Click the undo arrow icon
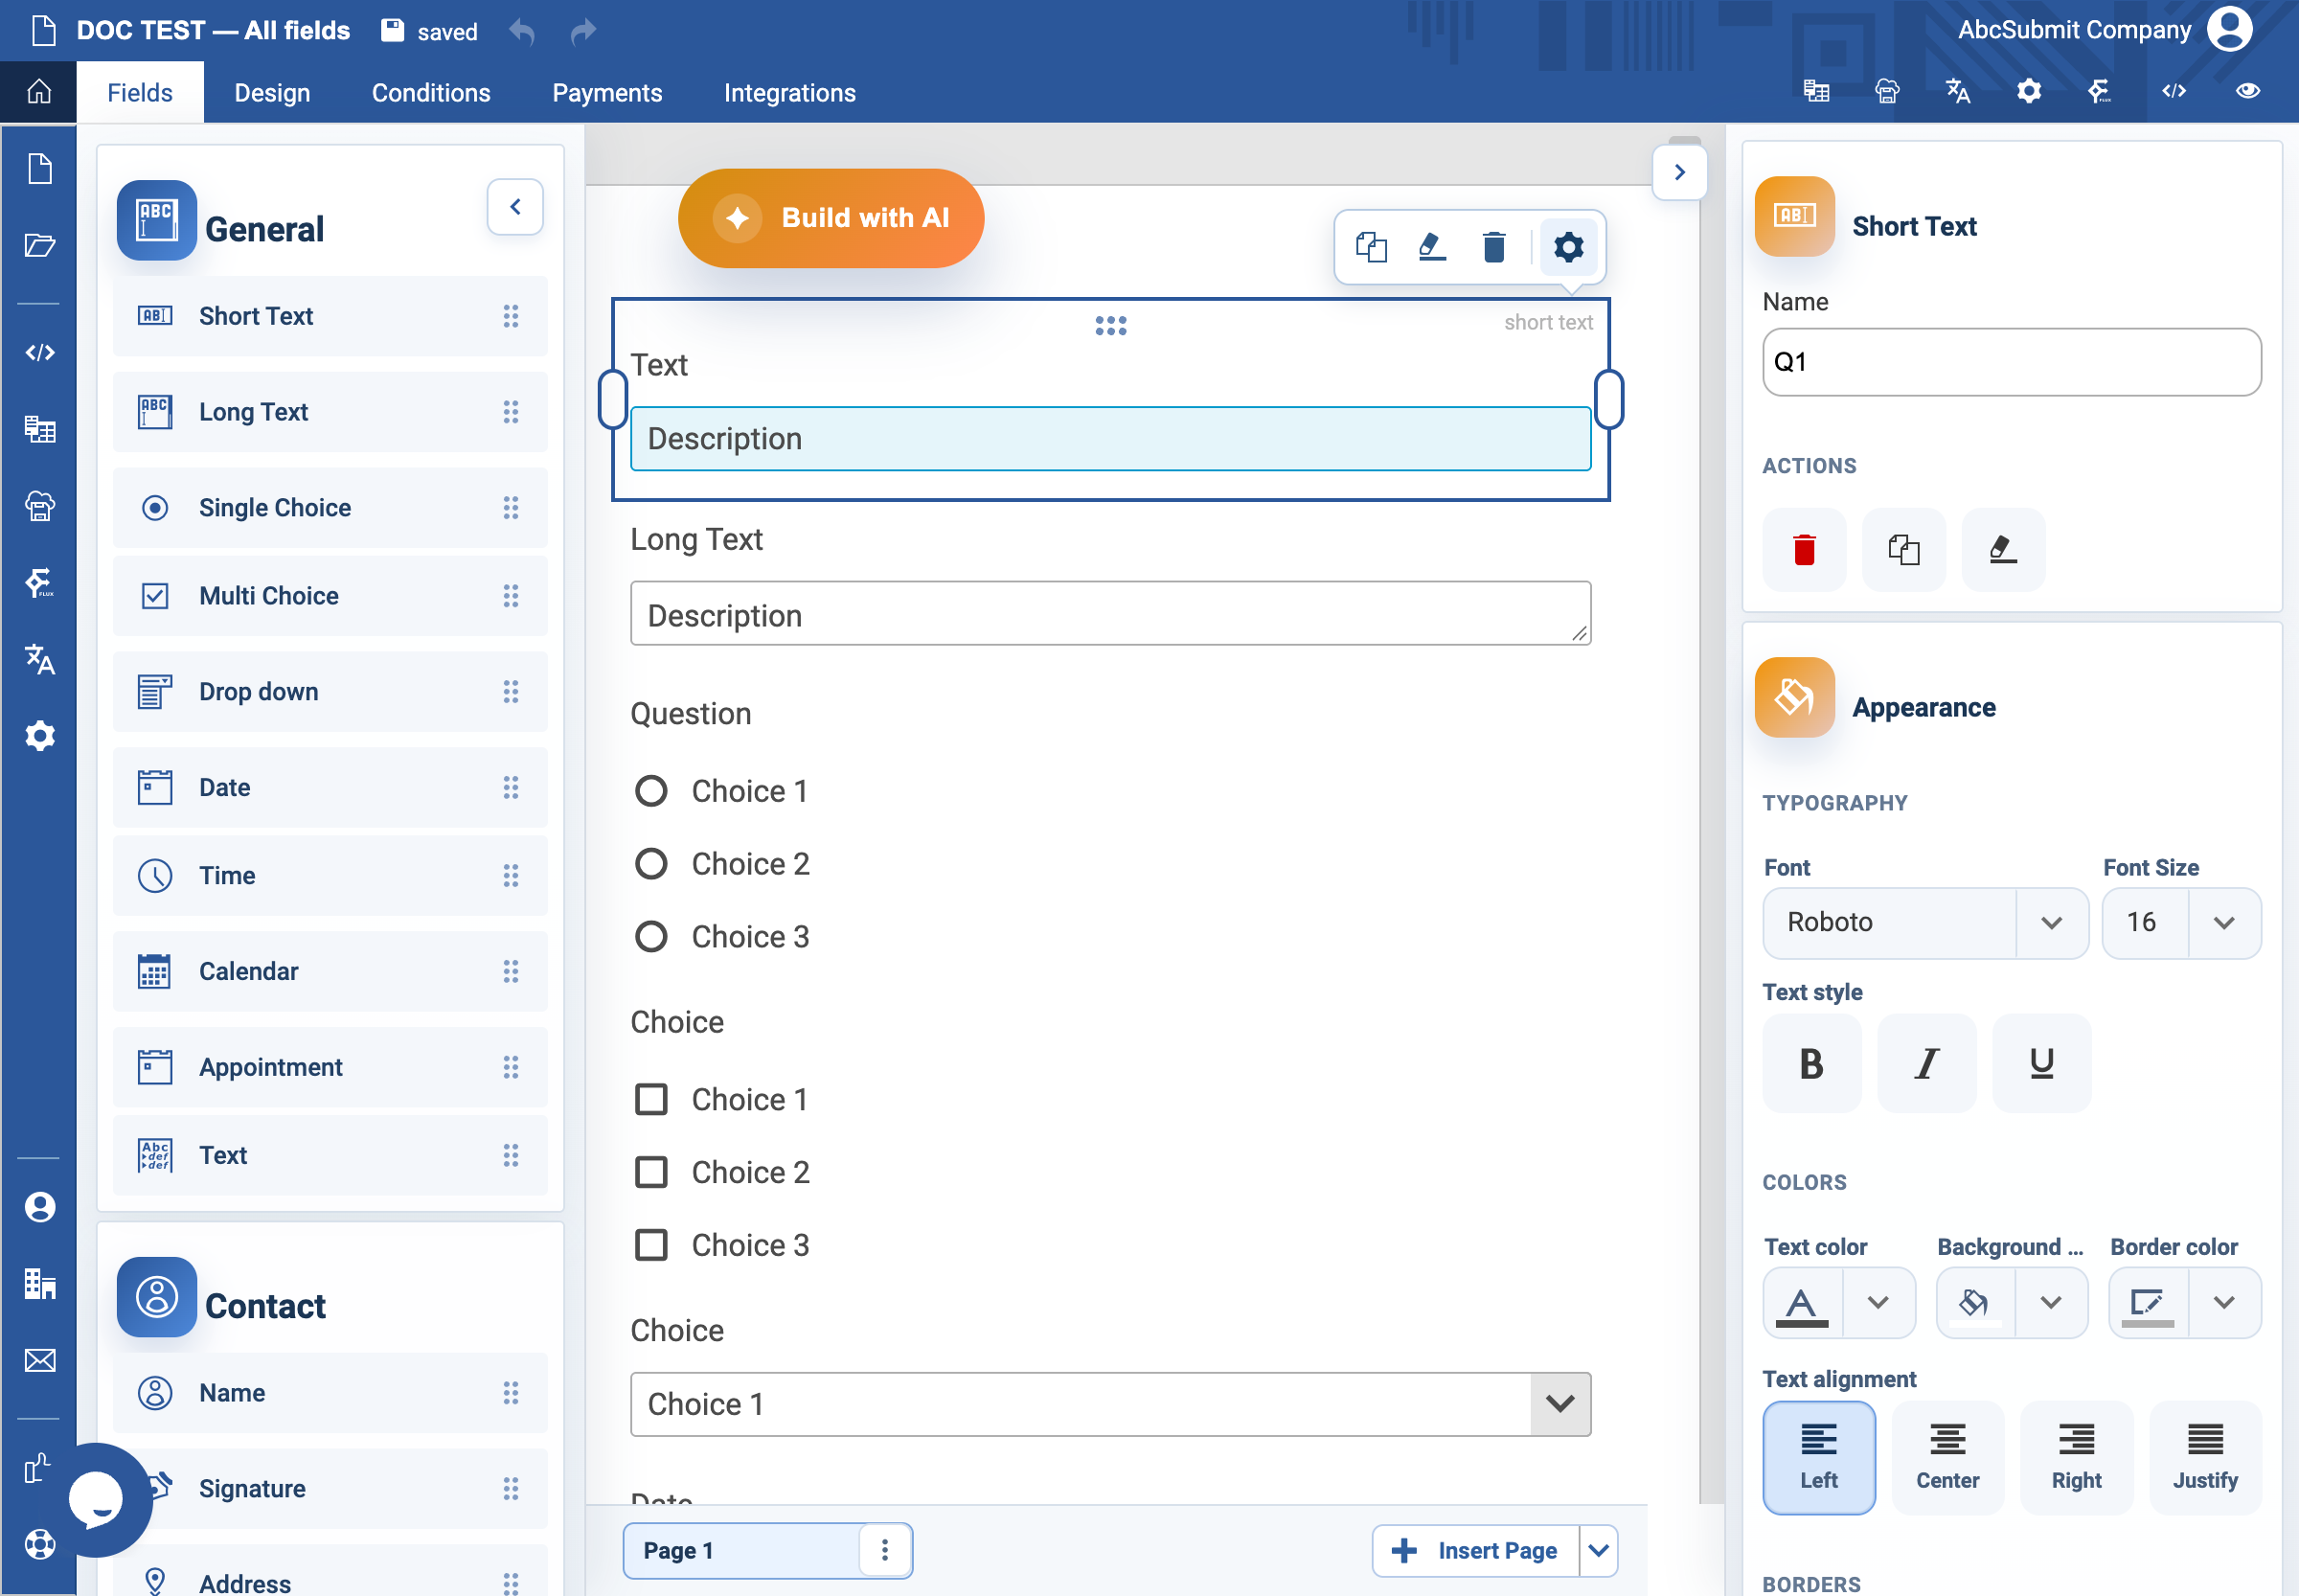Image resolution: width=2299 pixels, height=1596 pixels. [x=522, y=32]
